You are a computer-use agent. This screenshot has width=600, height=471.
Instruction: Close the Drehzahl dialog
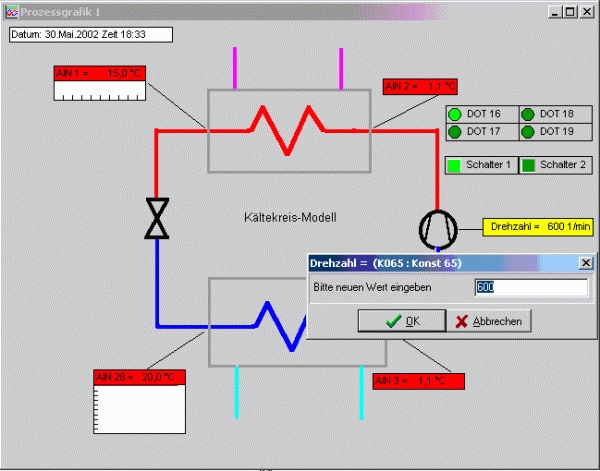(x=586, y=263)
